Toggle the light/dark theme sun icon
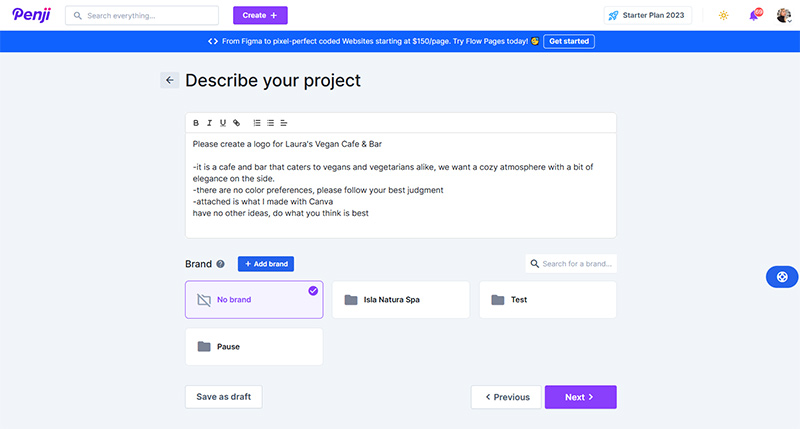This screenshot has height=429, width=800. [x=723, y=15]
